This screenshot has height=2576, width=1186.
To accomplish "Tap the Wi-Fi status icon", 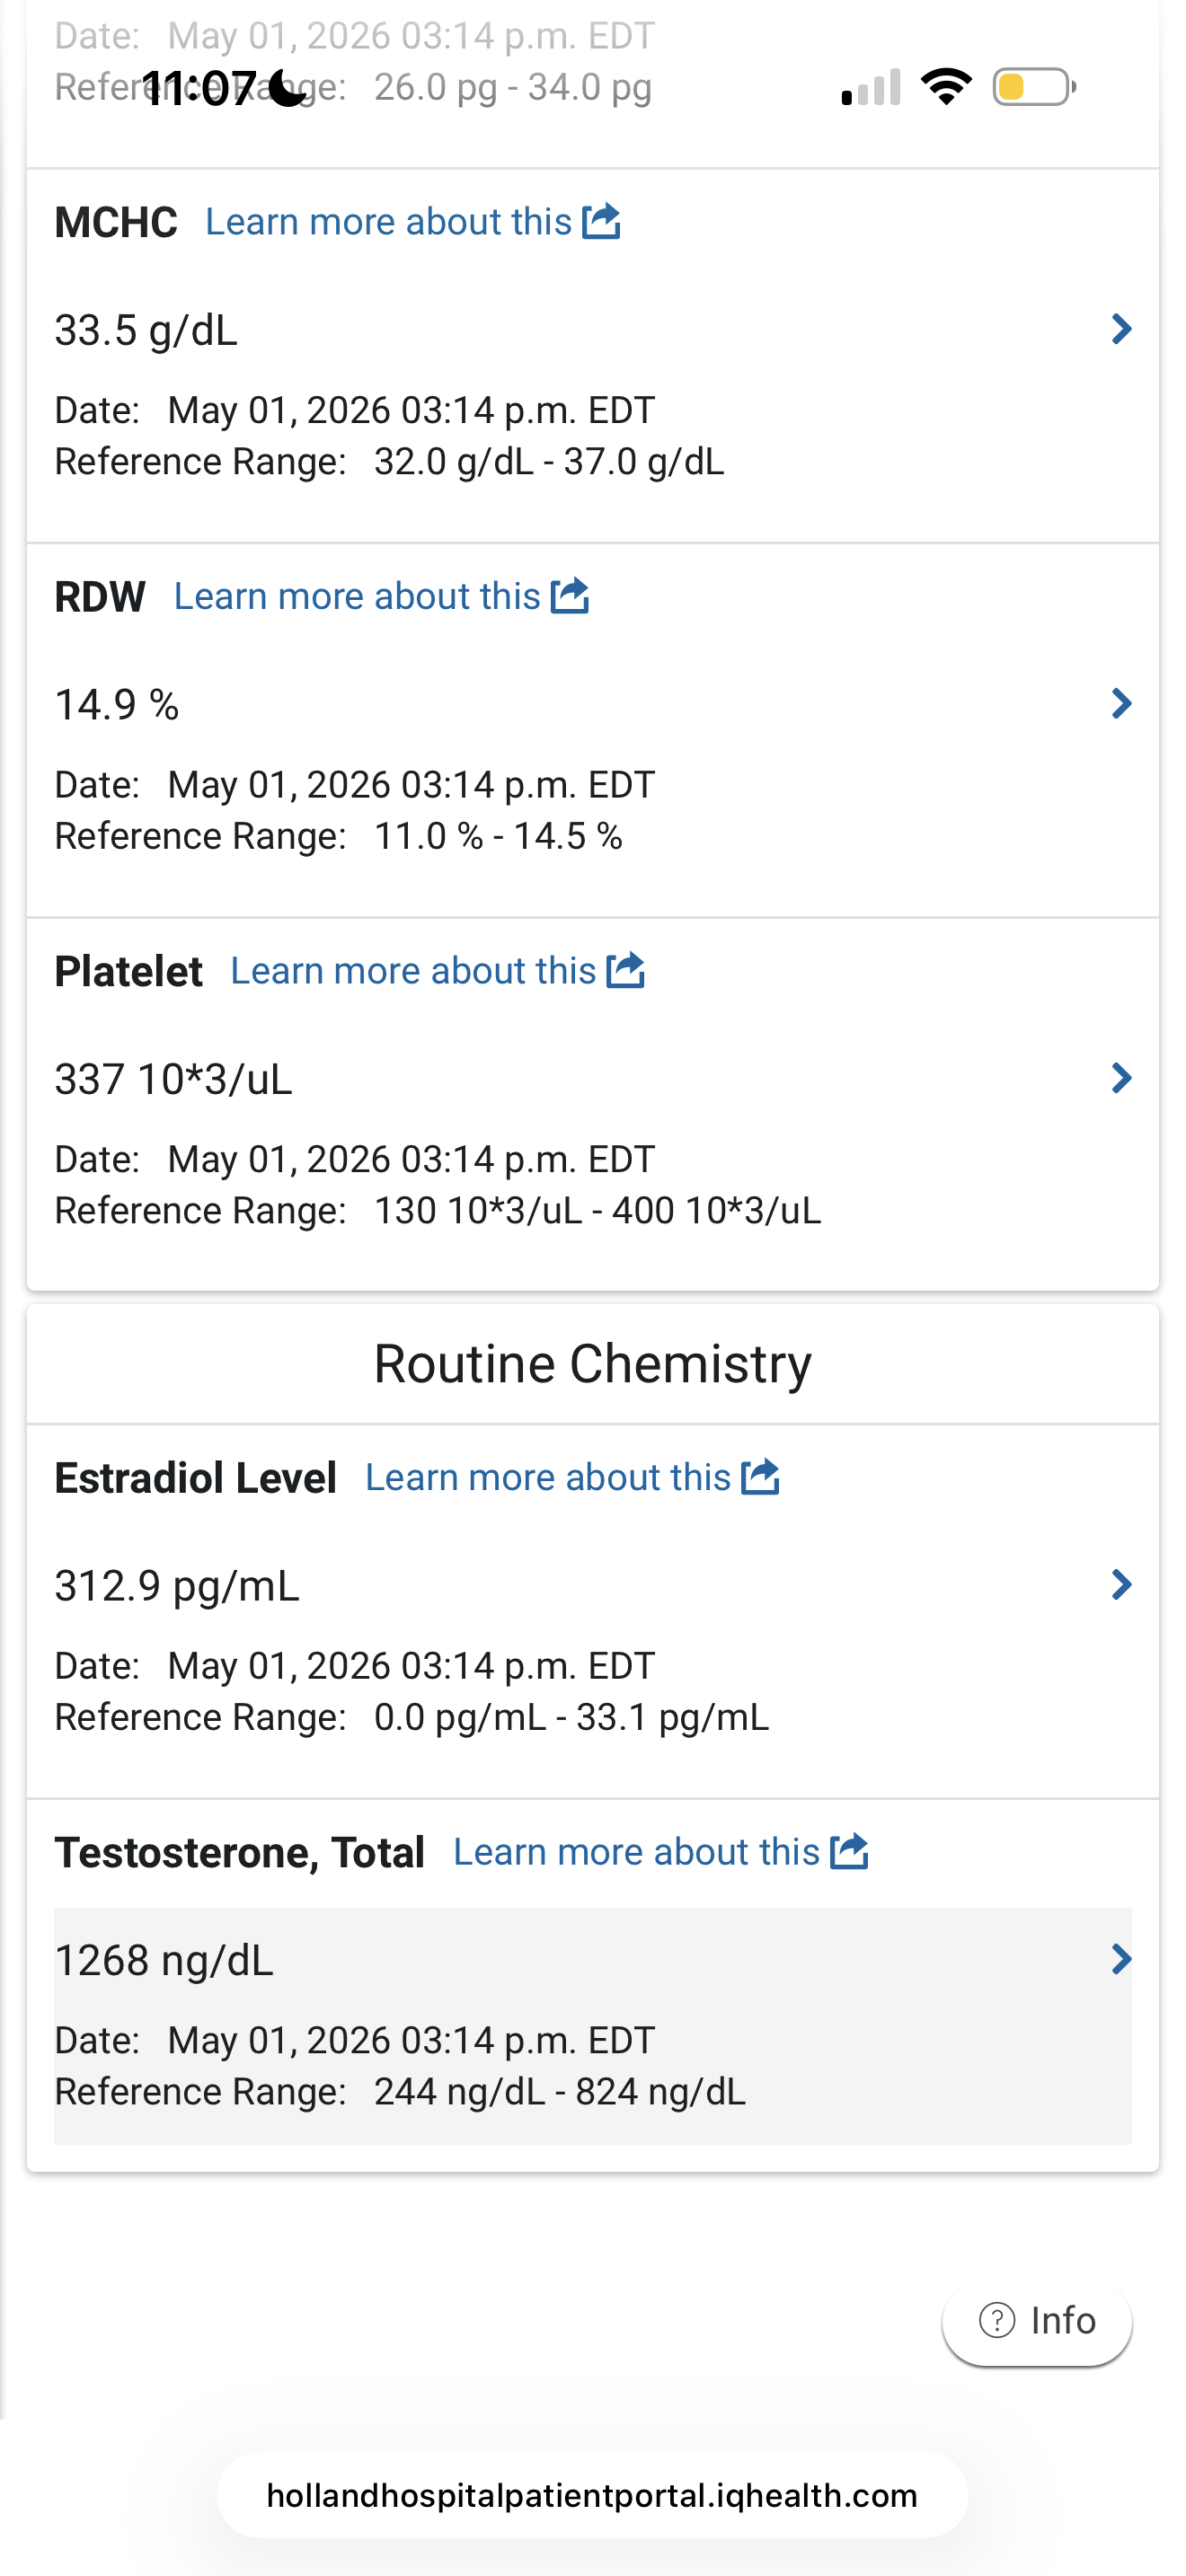I will [x=946, y=87].
